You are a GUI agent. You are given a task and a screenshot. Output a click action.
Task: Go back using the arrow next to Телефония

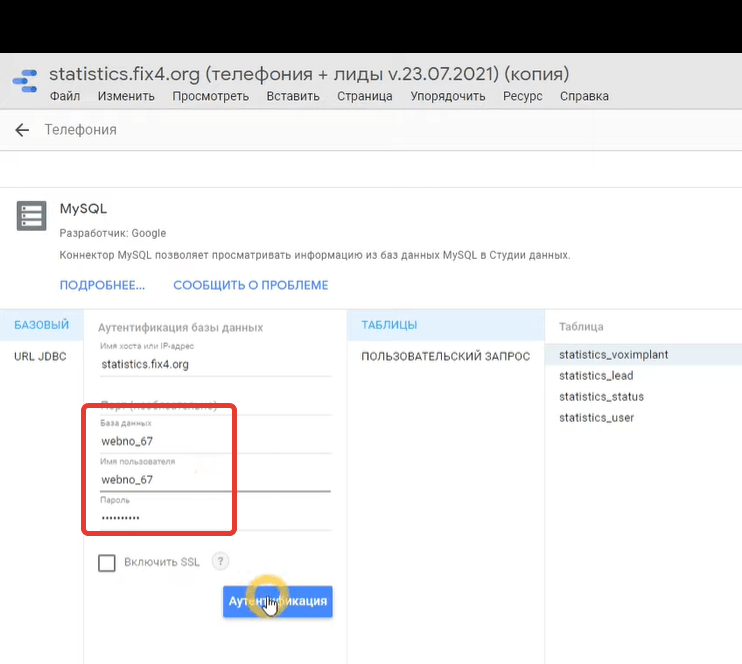click(22, 130)
